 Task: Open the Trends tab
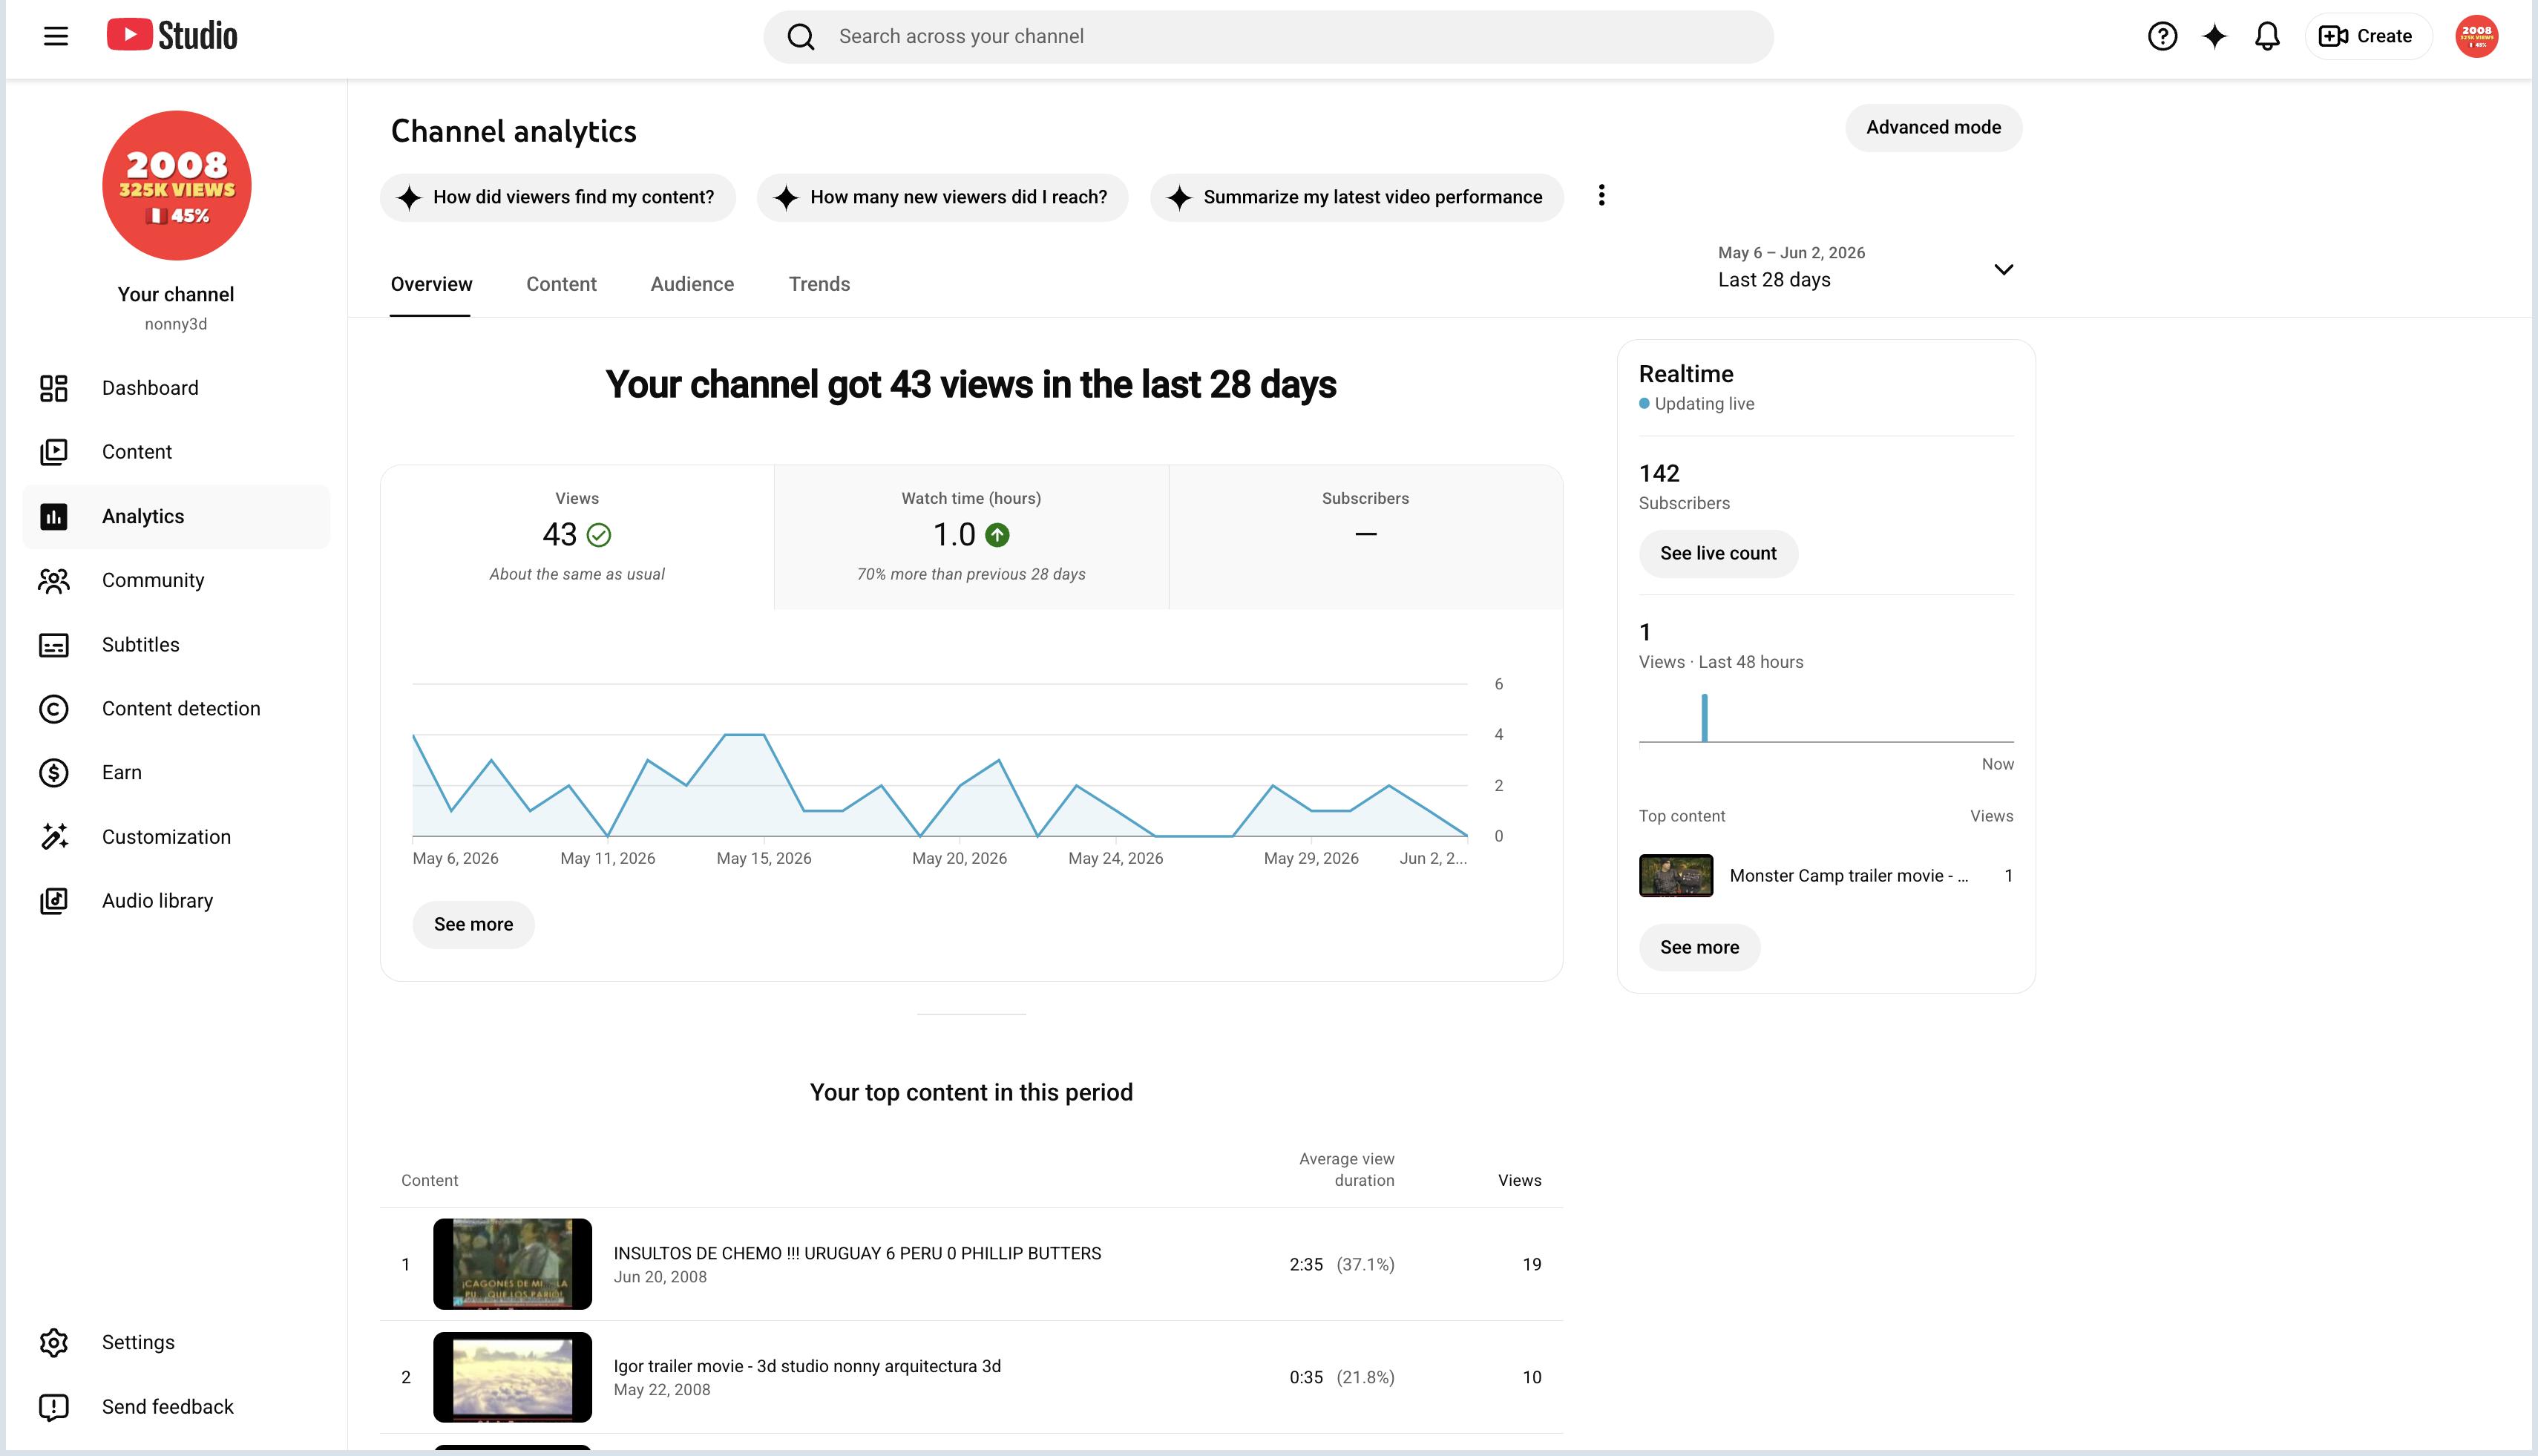[819, 284]
